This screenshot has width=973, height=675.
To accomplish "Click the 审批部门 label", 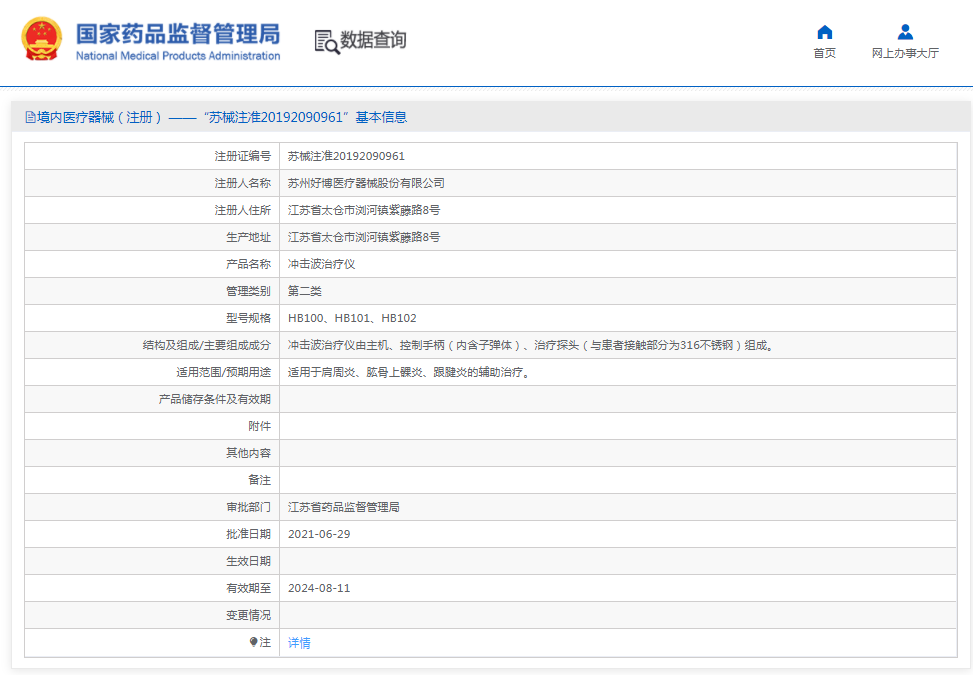I will click(248, 507).
